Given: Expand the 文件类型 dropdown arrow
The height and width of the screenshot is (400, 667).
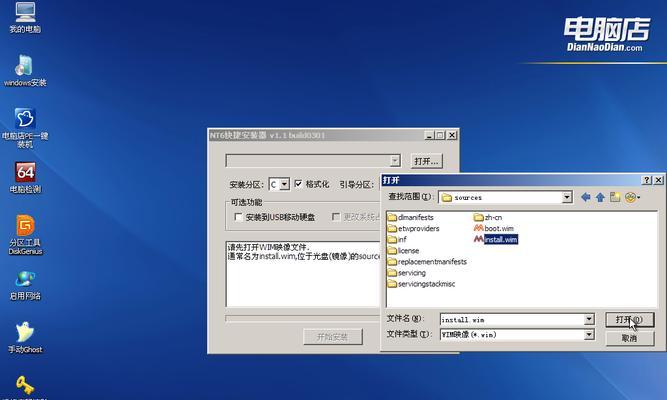Looking at the screenshot, I should [x=589, y=335].
